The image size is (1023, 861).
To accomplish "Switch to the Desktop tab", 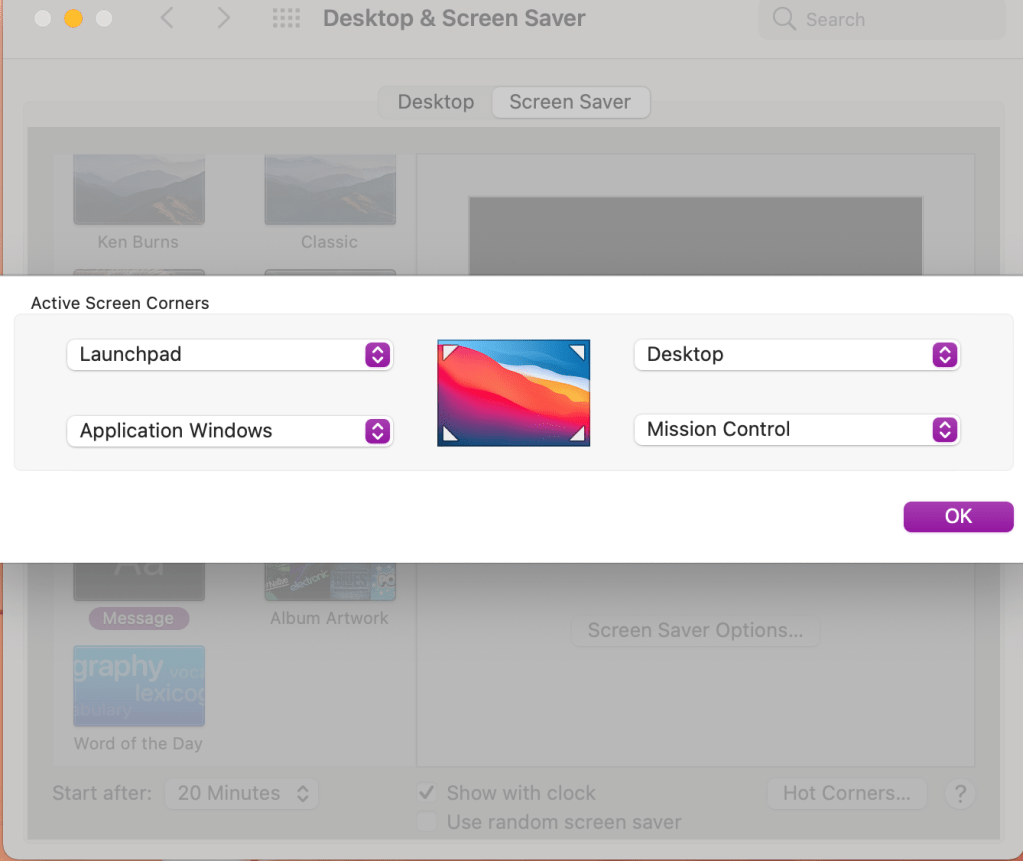I will (x=436, y=102).
